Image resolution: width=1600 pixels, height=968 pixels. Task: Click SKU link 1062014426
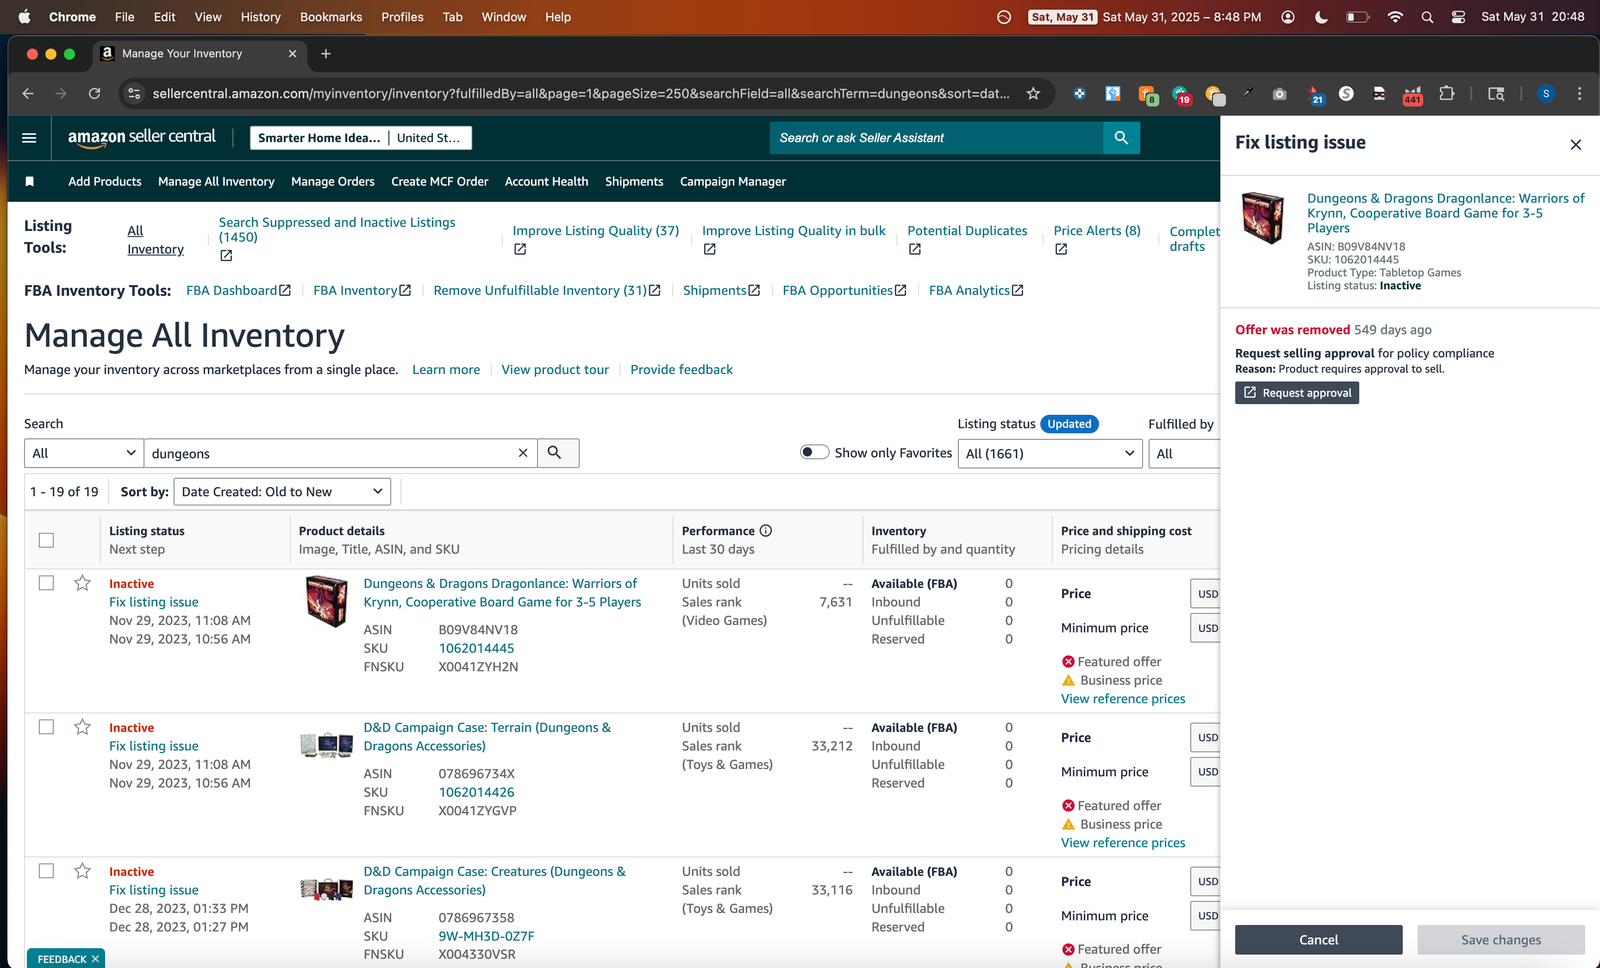click(477, 792)
